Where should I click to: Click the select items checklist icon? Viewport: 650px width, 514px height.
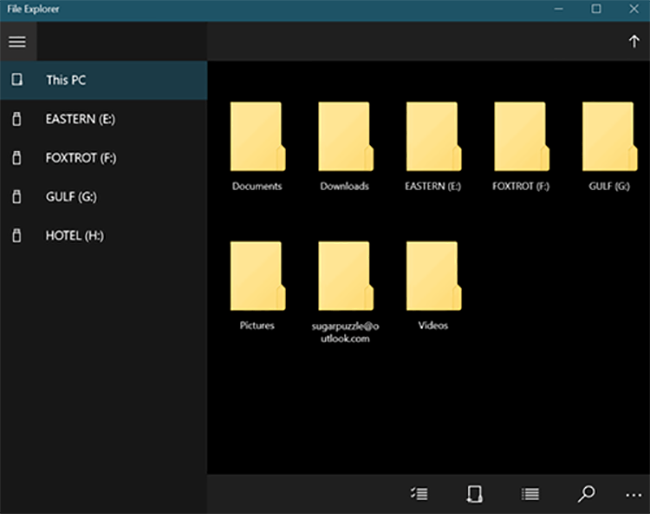click(420, 494)
